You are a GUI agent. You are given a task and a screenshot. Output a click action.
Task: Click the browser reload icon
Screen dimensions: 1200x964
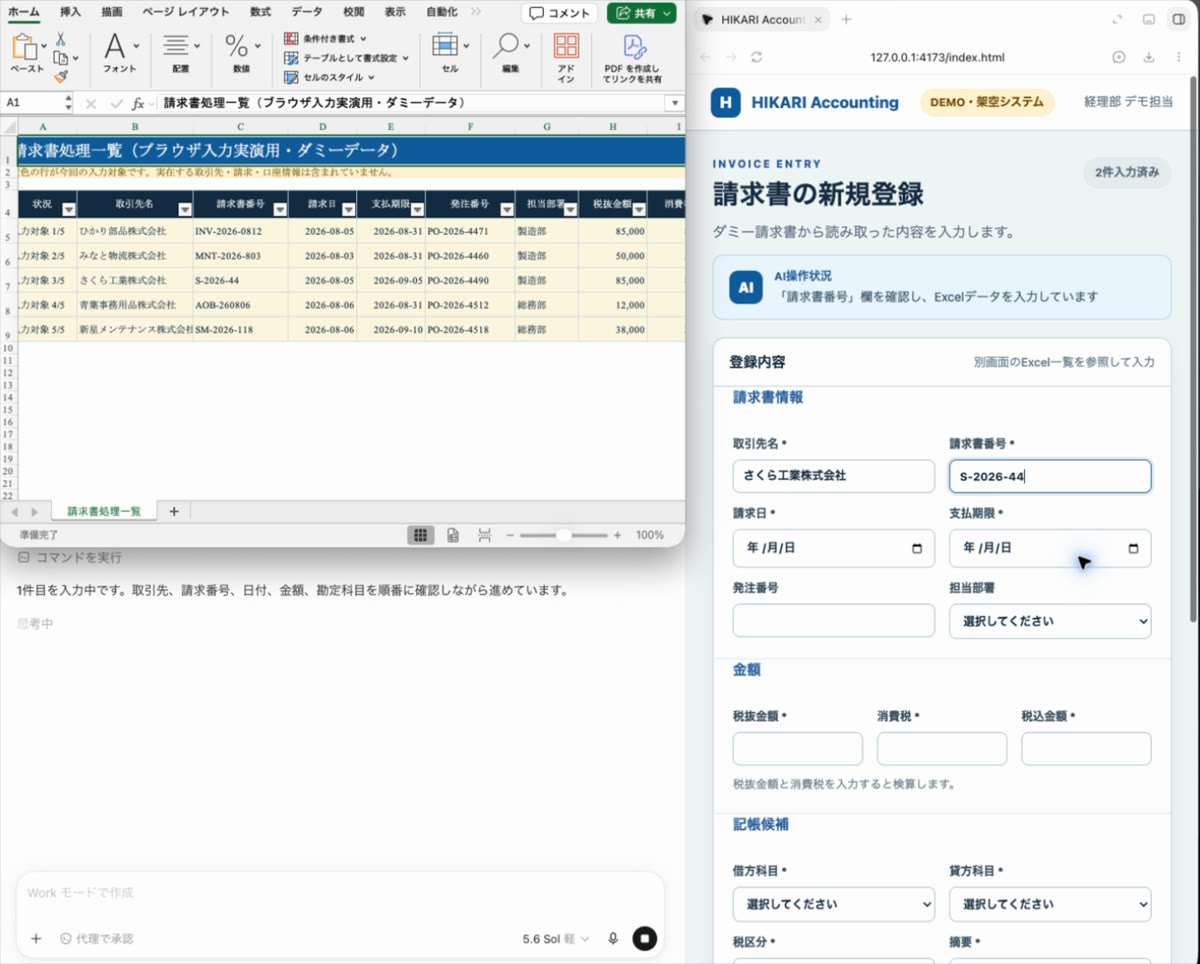pyautogui.click(x=757, y=57)
